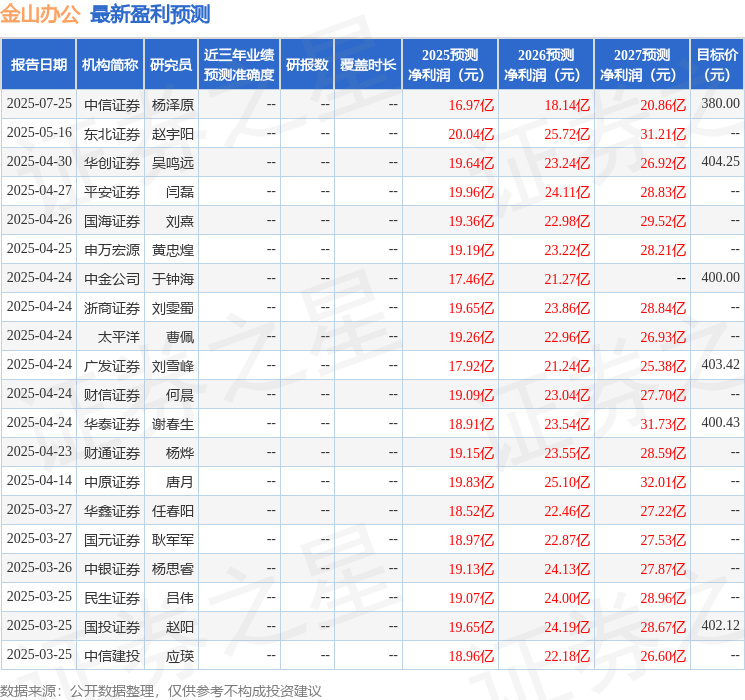Click the 国元证券 institution cell
Viewport: 745px width, 700px height.
pyautogui.click(x=112, y=540)
